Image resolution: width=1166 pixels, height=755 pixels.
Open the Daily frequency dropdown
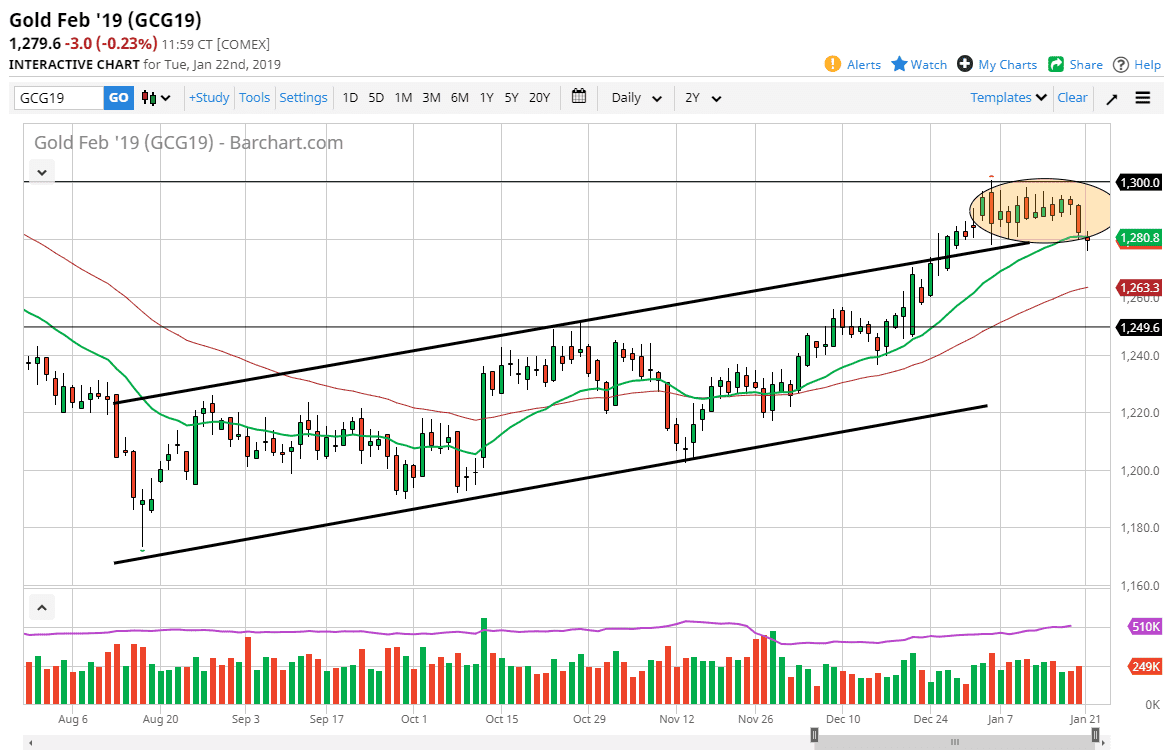[636, 97]
